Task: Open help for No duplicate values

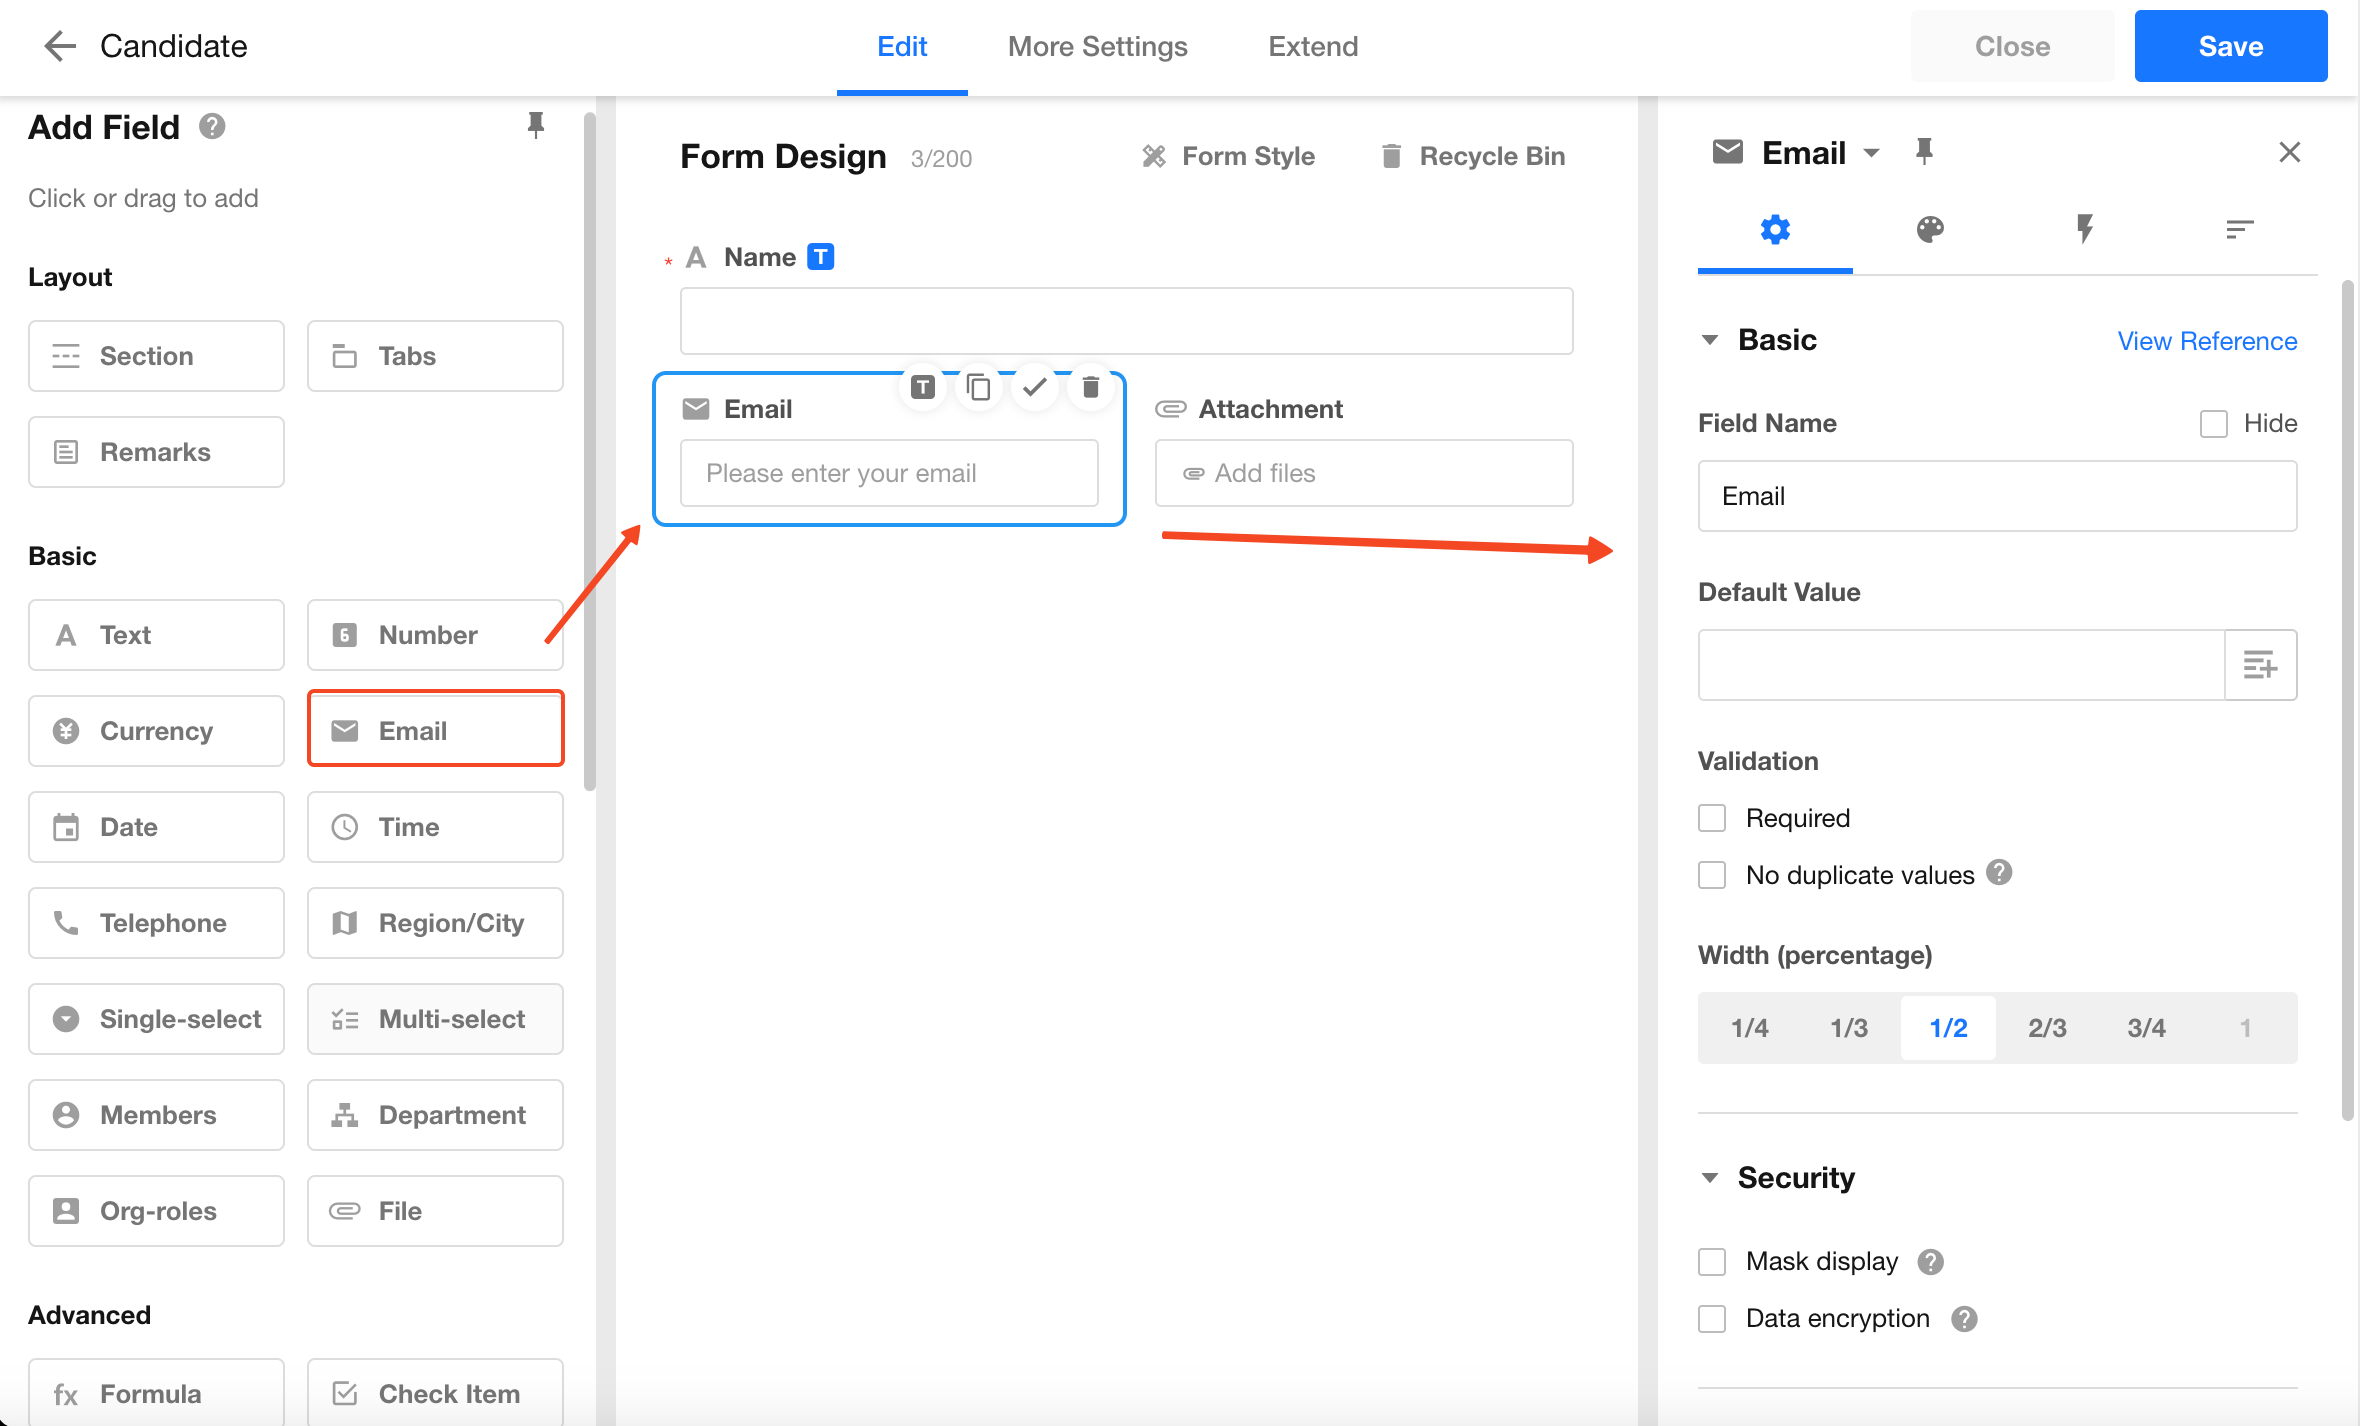Action: pos(1999,873)
